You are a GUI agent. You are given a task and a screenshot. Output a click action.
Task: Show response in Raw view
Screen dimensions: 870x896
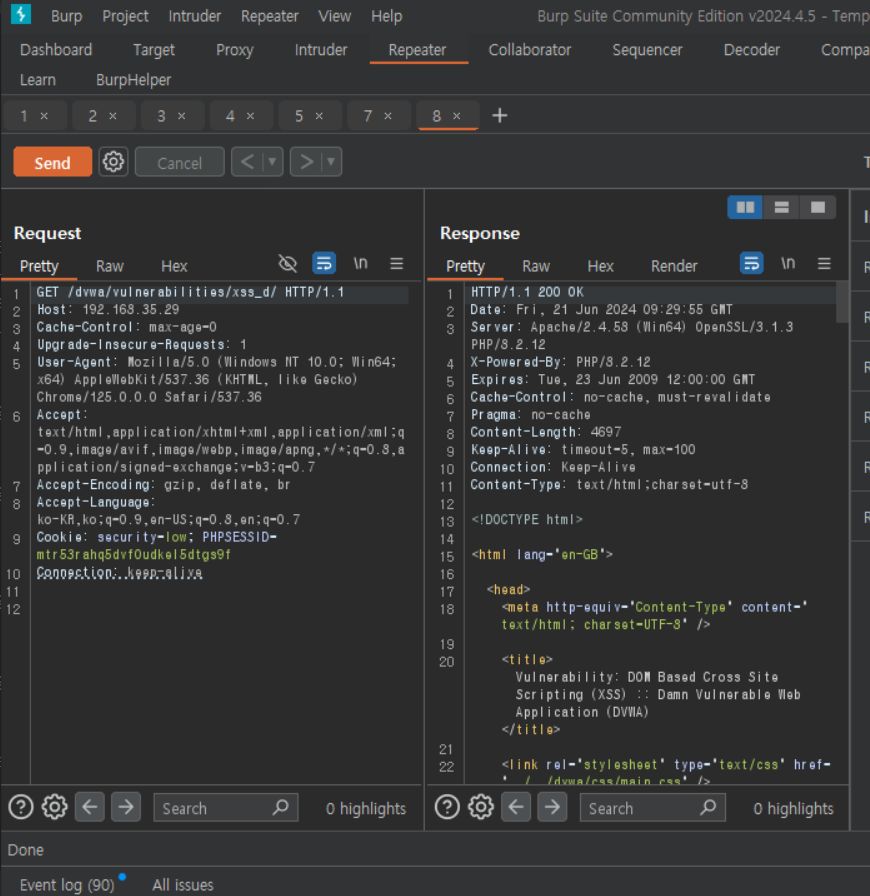coord(536,266)
